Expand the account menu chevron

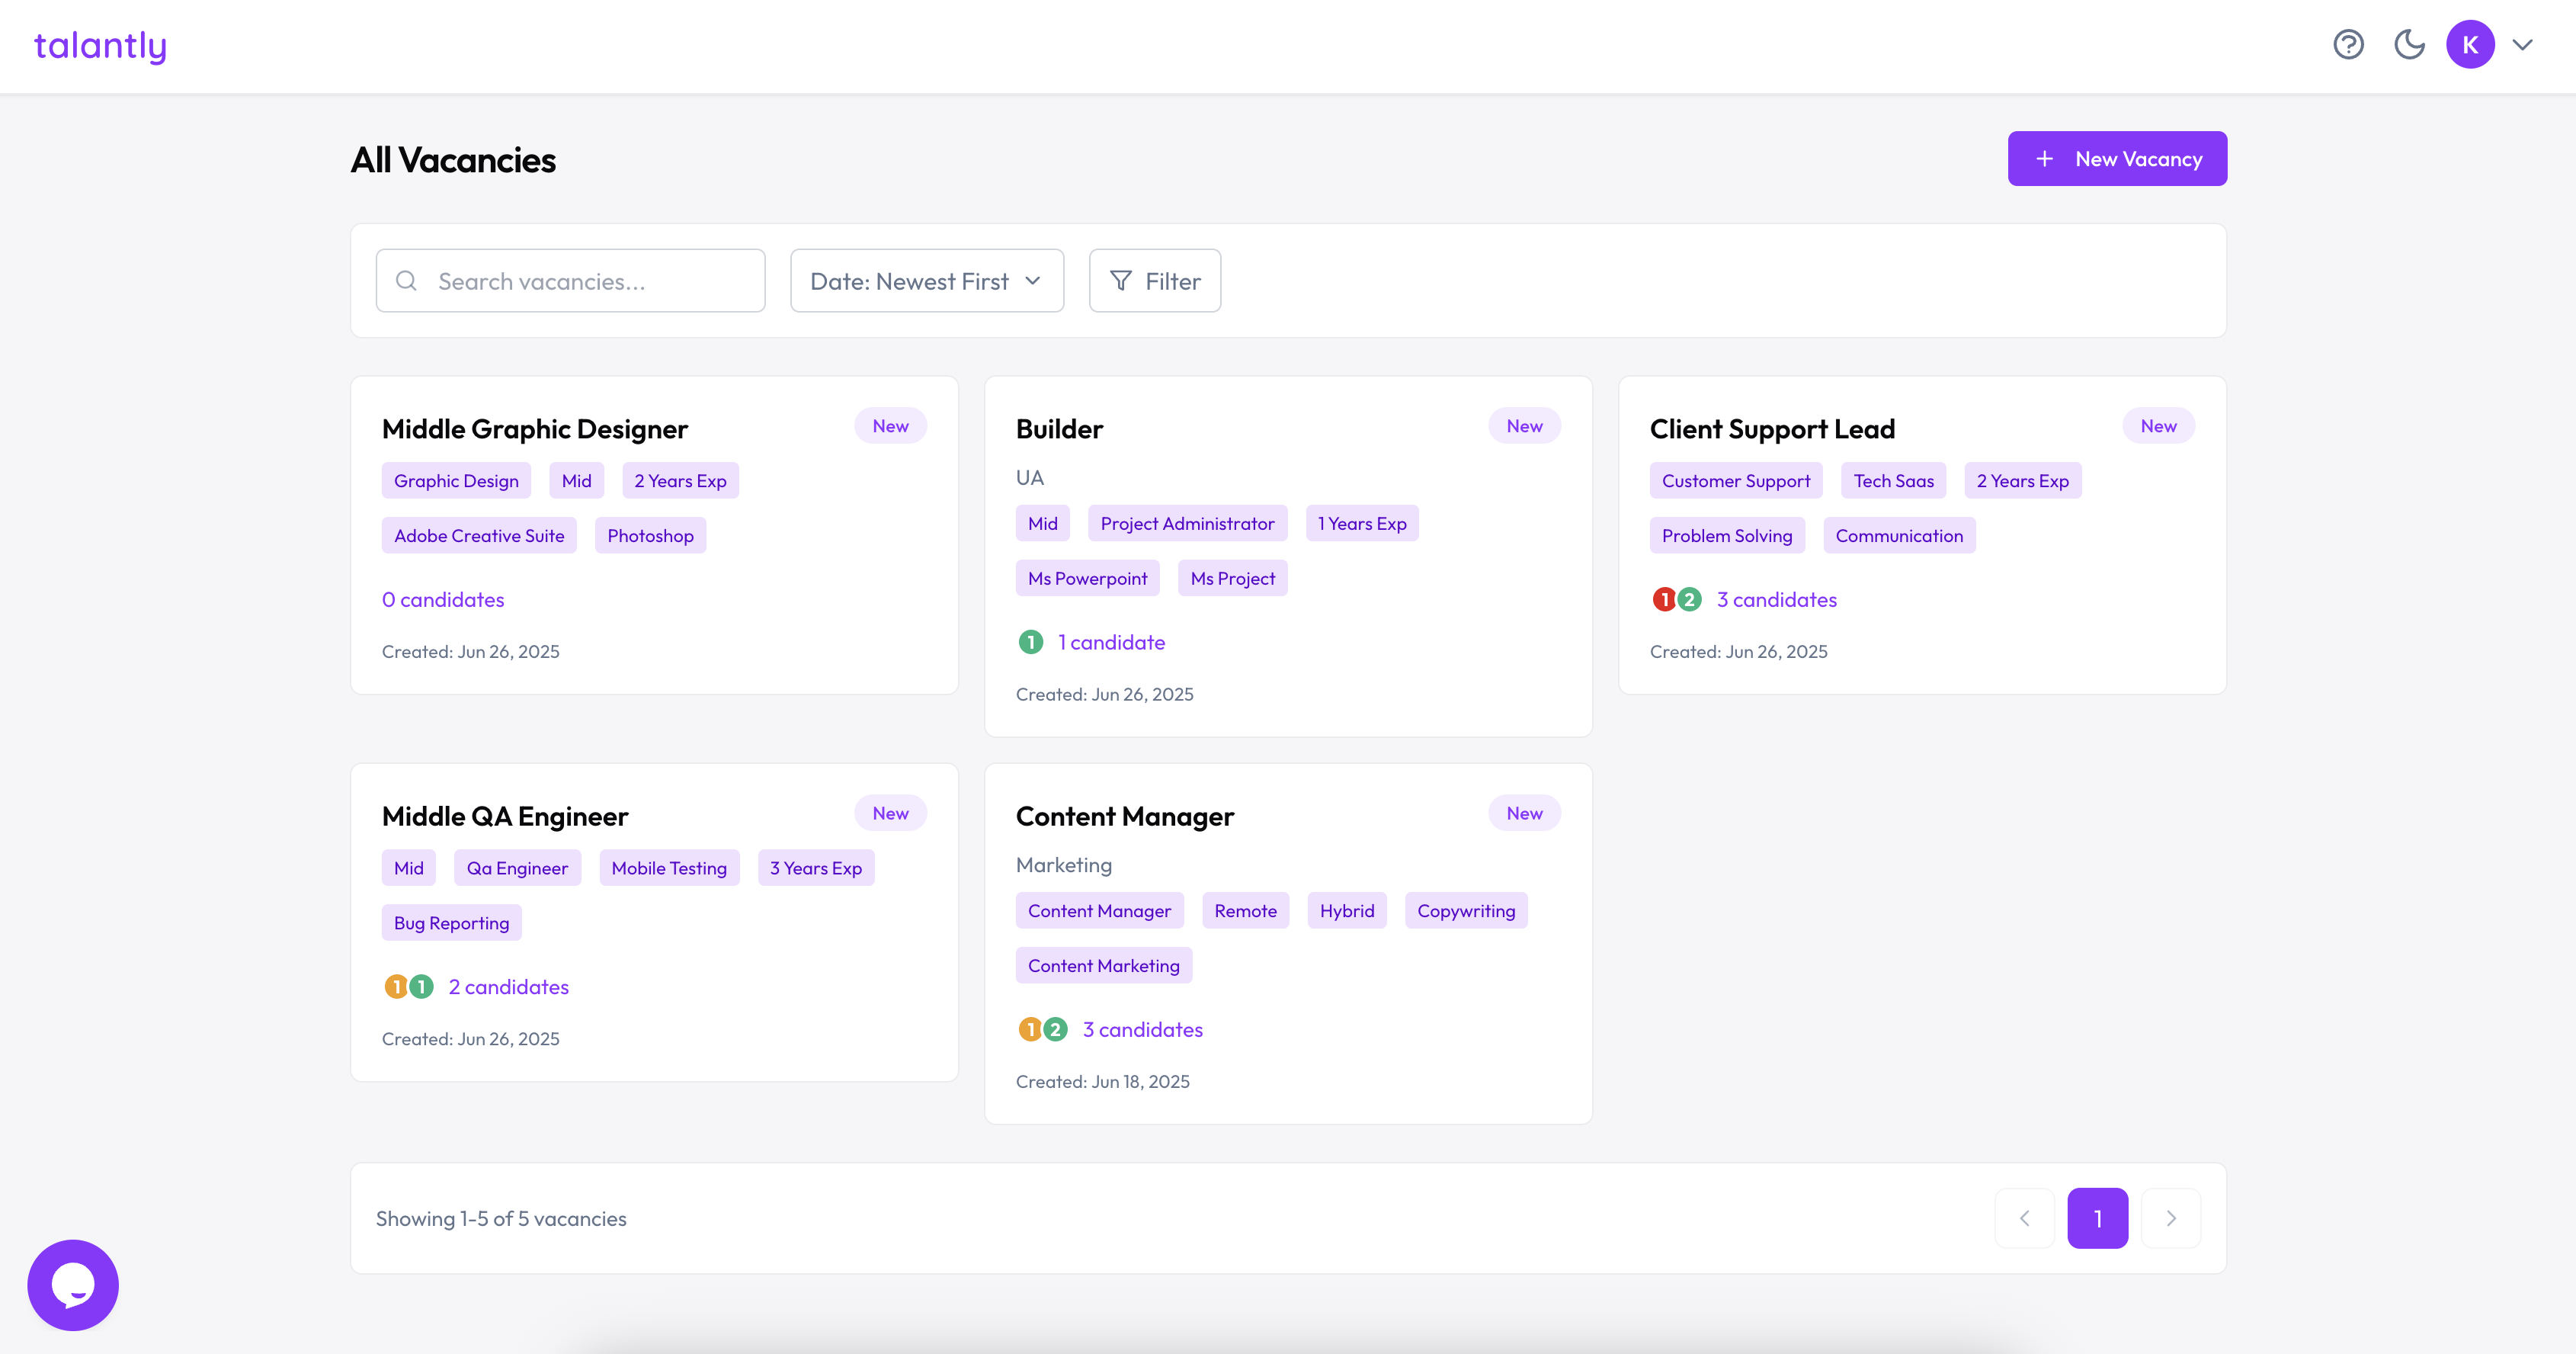pos(2523,45)
